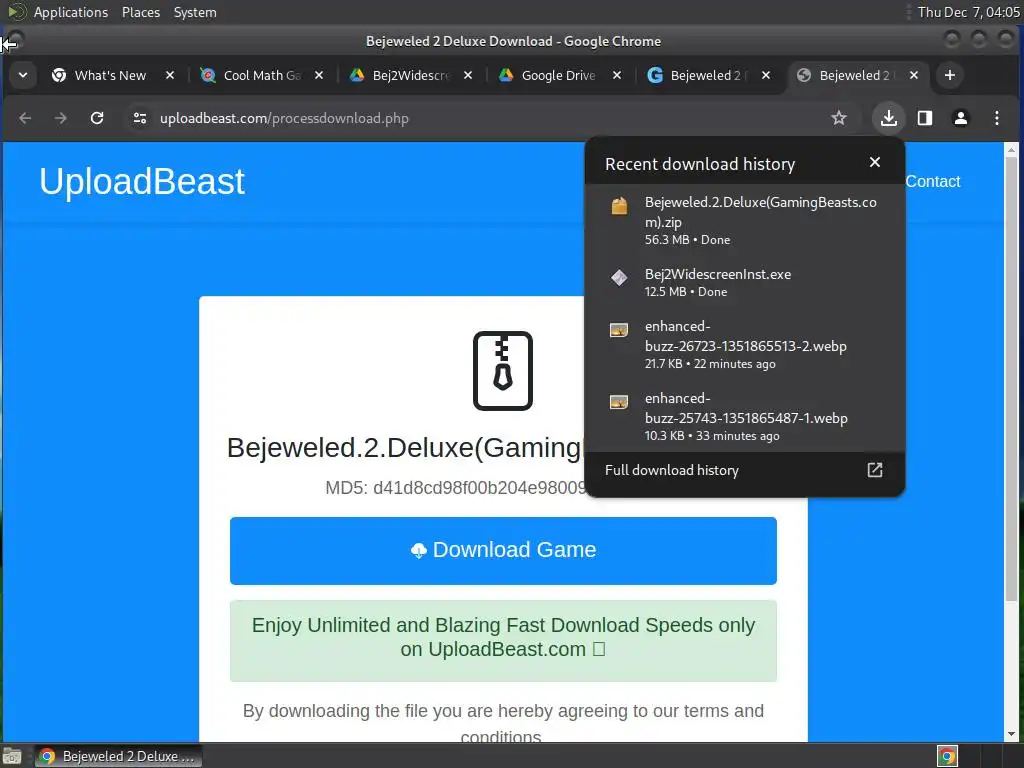Click the show desktop icon in taskbar
Image resolution: width=1024 pixels, height=768 pixels.
pyautogui.click(x=12, y=756)
